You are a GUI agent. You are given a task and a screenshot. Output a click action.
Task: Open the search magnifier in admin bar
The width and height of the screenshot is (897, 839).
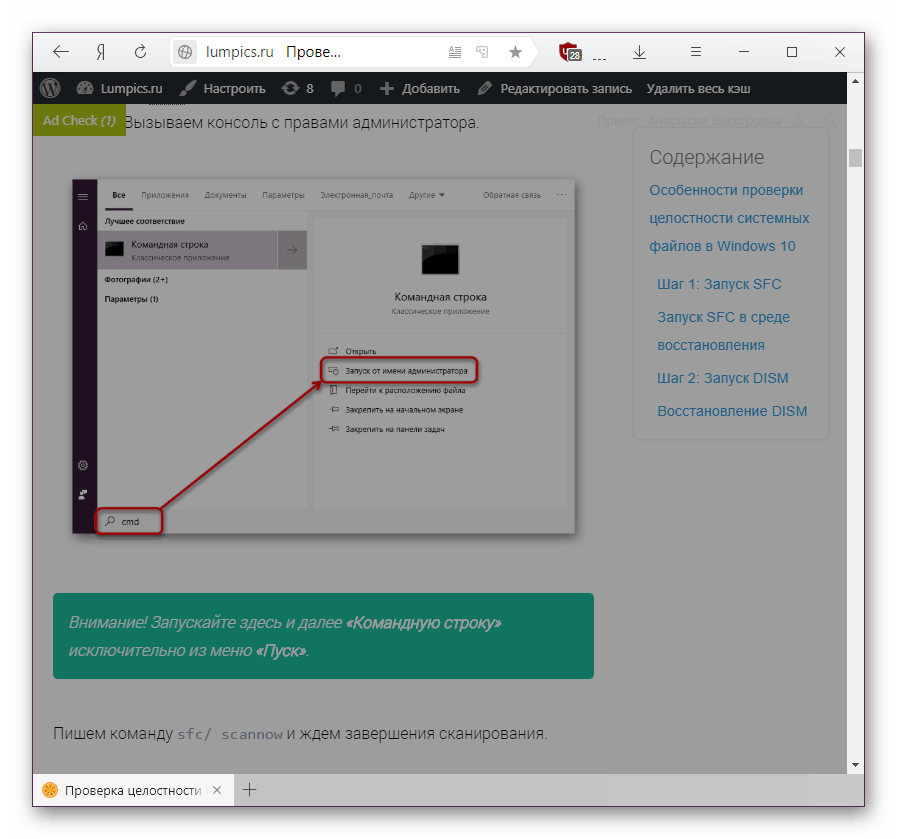click(x=829, y=120)
